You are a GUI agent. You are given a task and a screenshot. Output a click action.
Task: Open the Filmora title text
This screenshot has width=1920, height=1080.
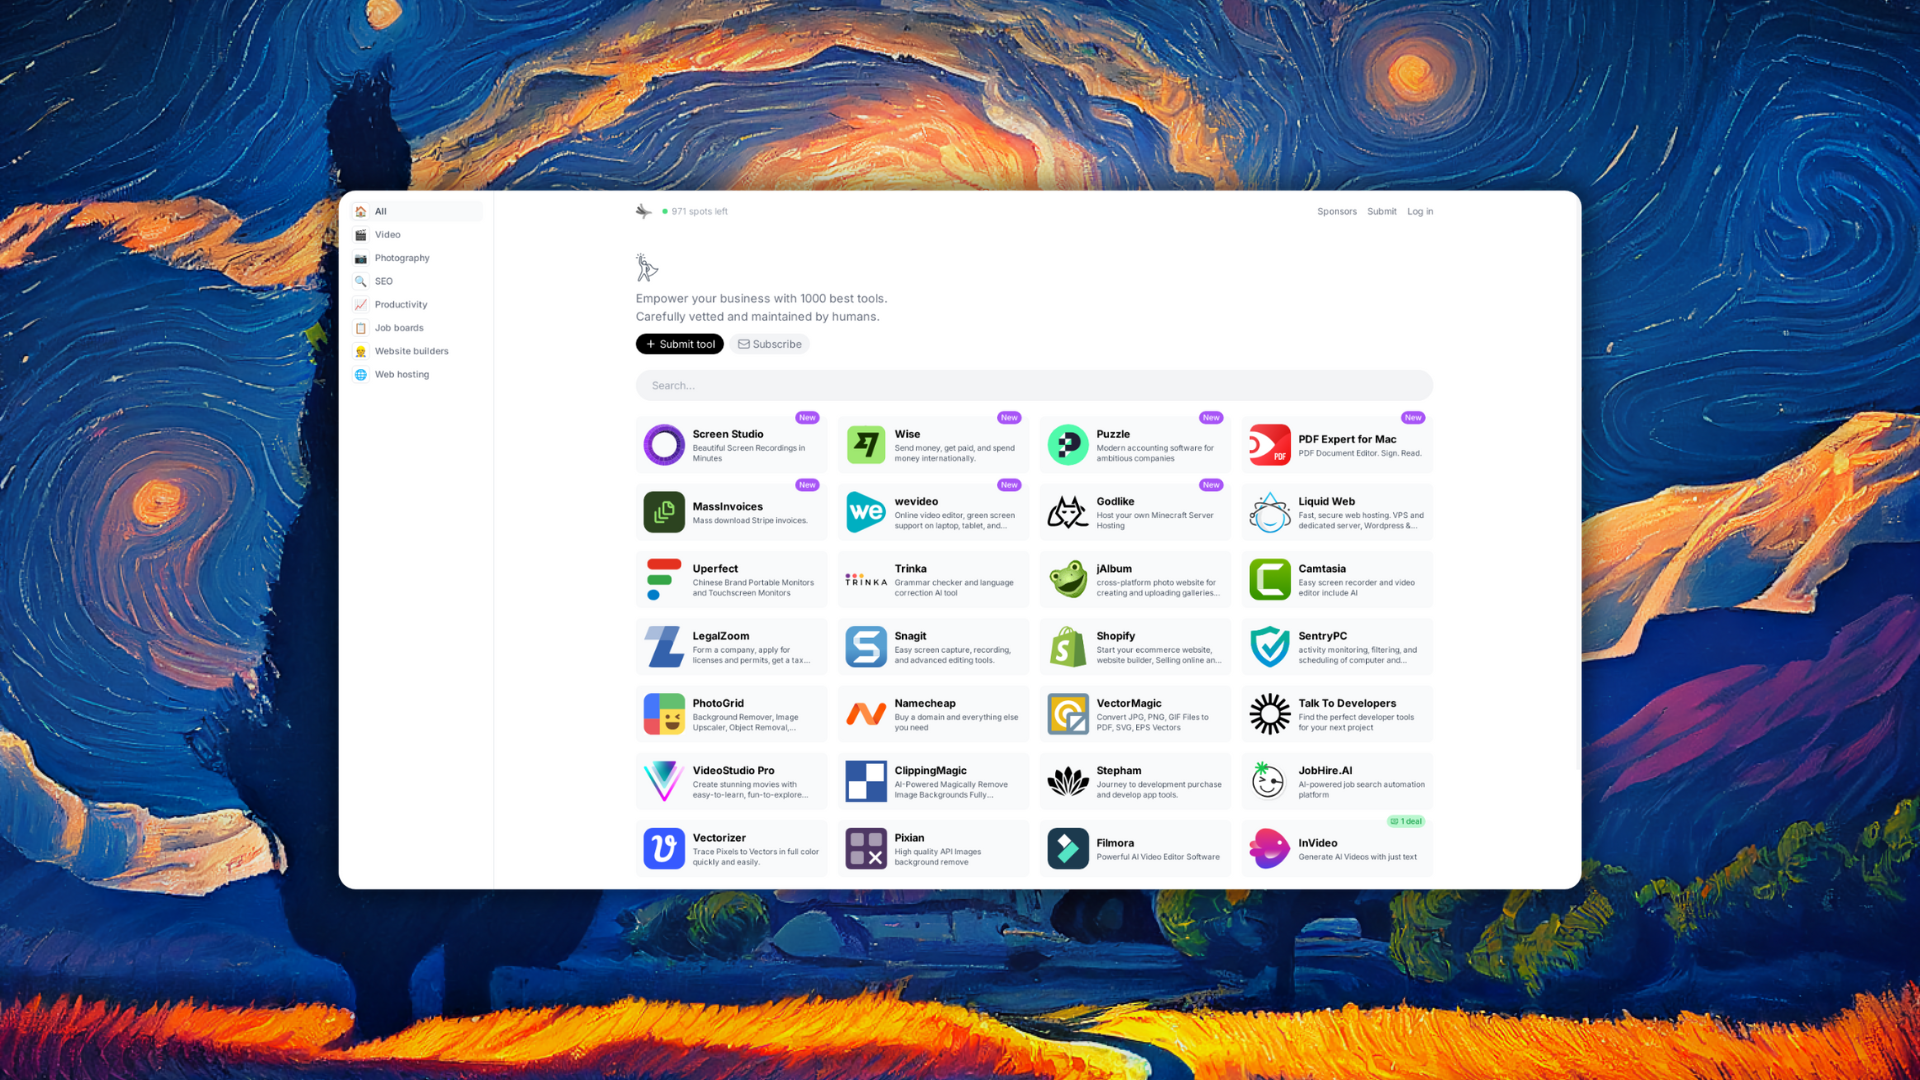1115,843
